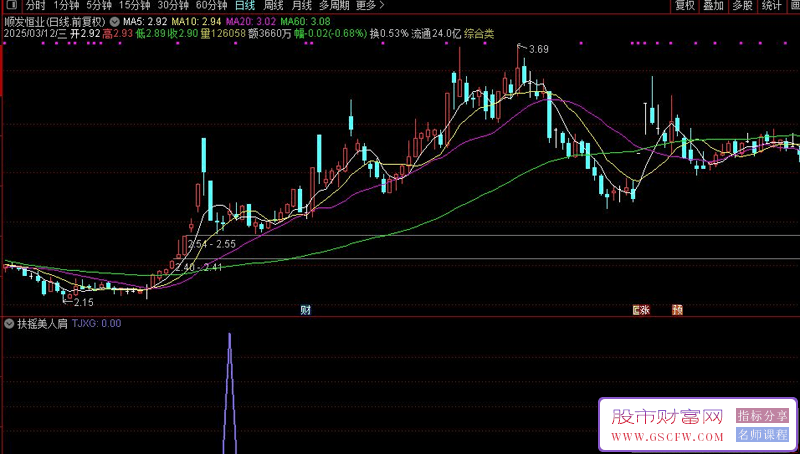Click the 名师课程 banner button
The height and width of the screenshot is (454, 800).
(x=762, y=435)
